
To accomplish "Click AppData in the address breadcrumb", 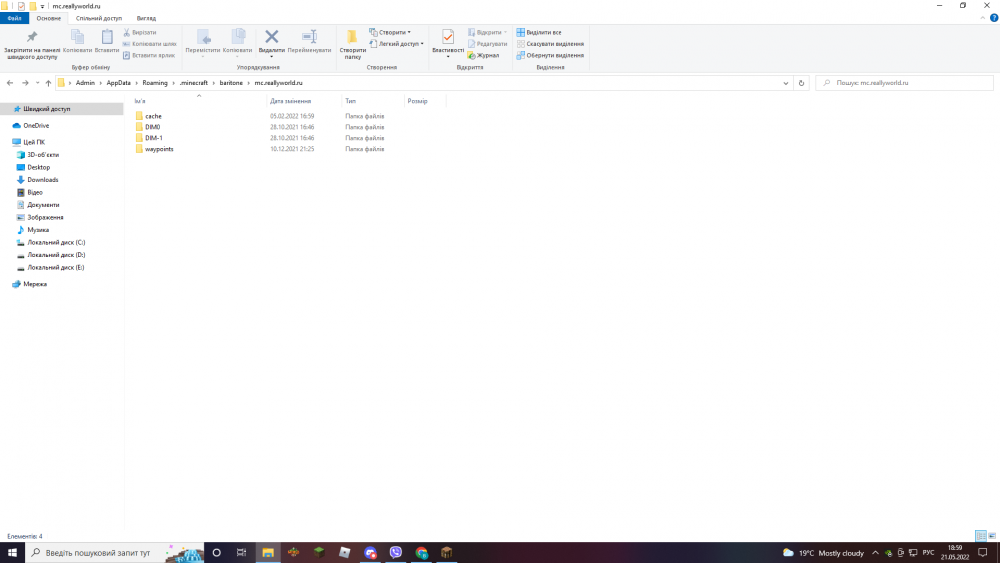I will click(119, 83).
